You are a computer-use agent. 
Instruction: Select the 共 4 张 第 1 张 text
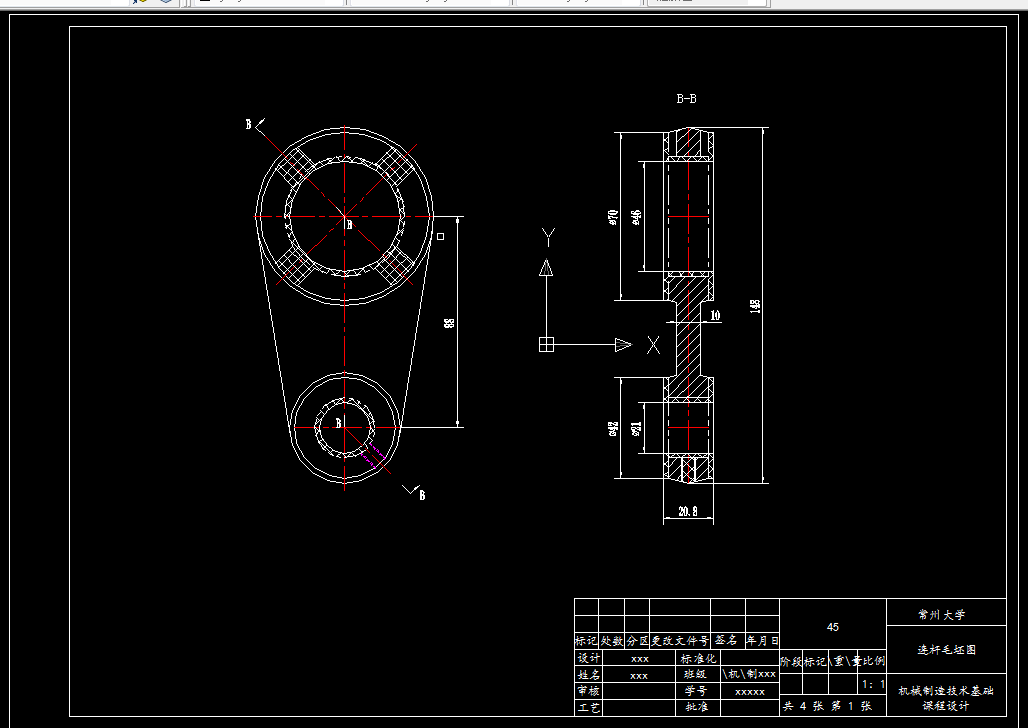click(x=827, y=706)
